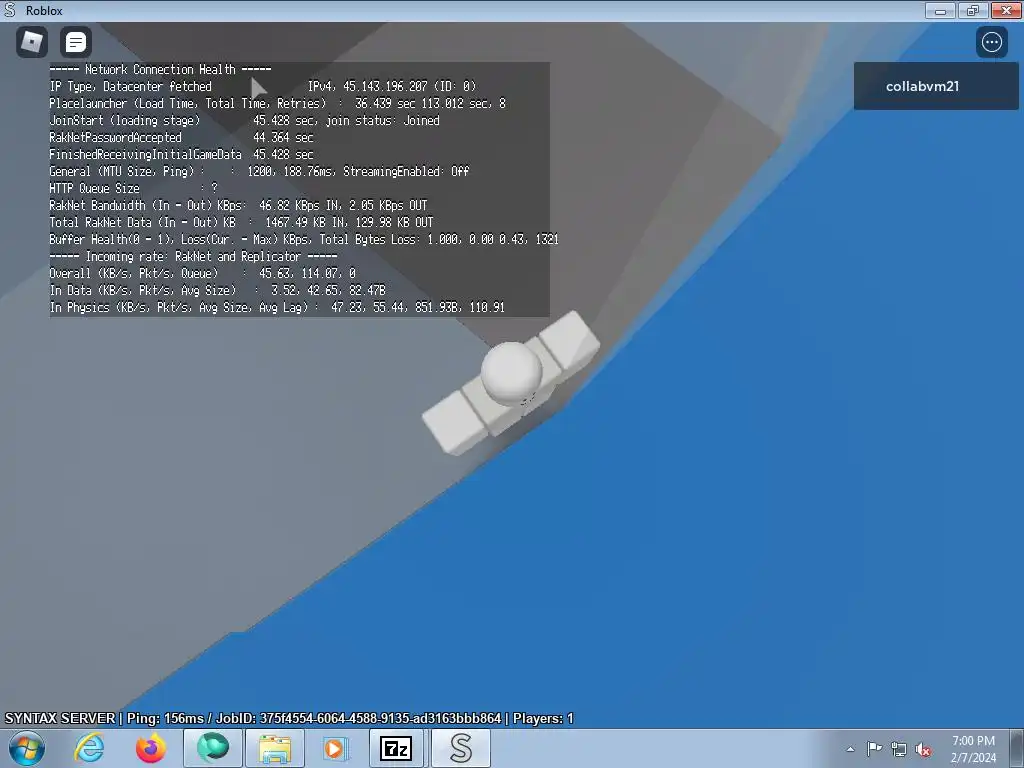Open the Action Center flag icon
1024x768 pixels.
point(874,749)
